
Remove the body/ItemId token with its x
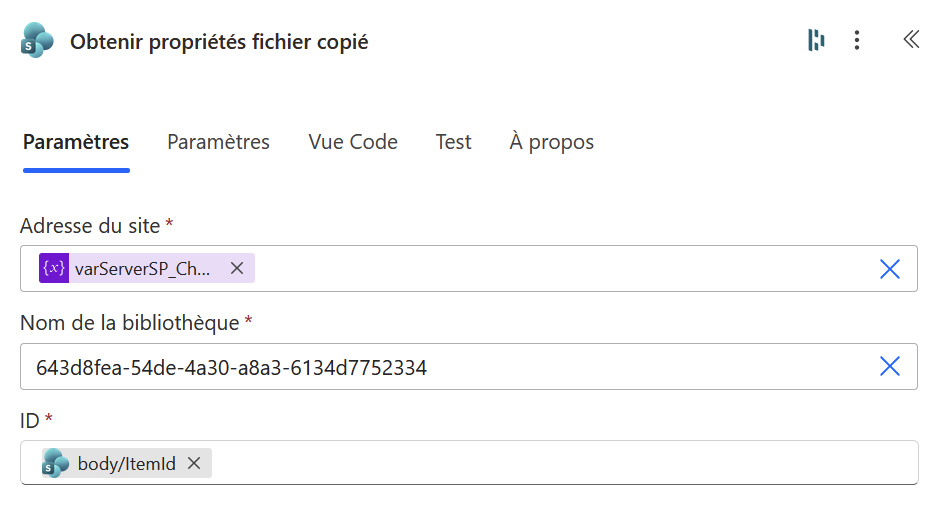tap(194, 463)
